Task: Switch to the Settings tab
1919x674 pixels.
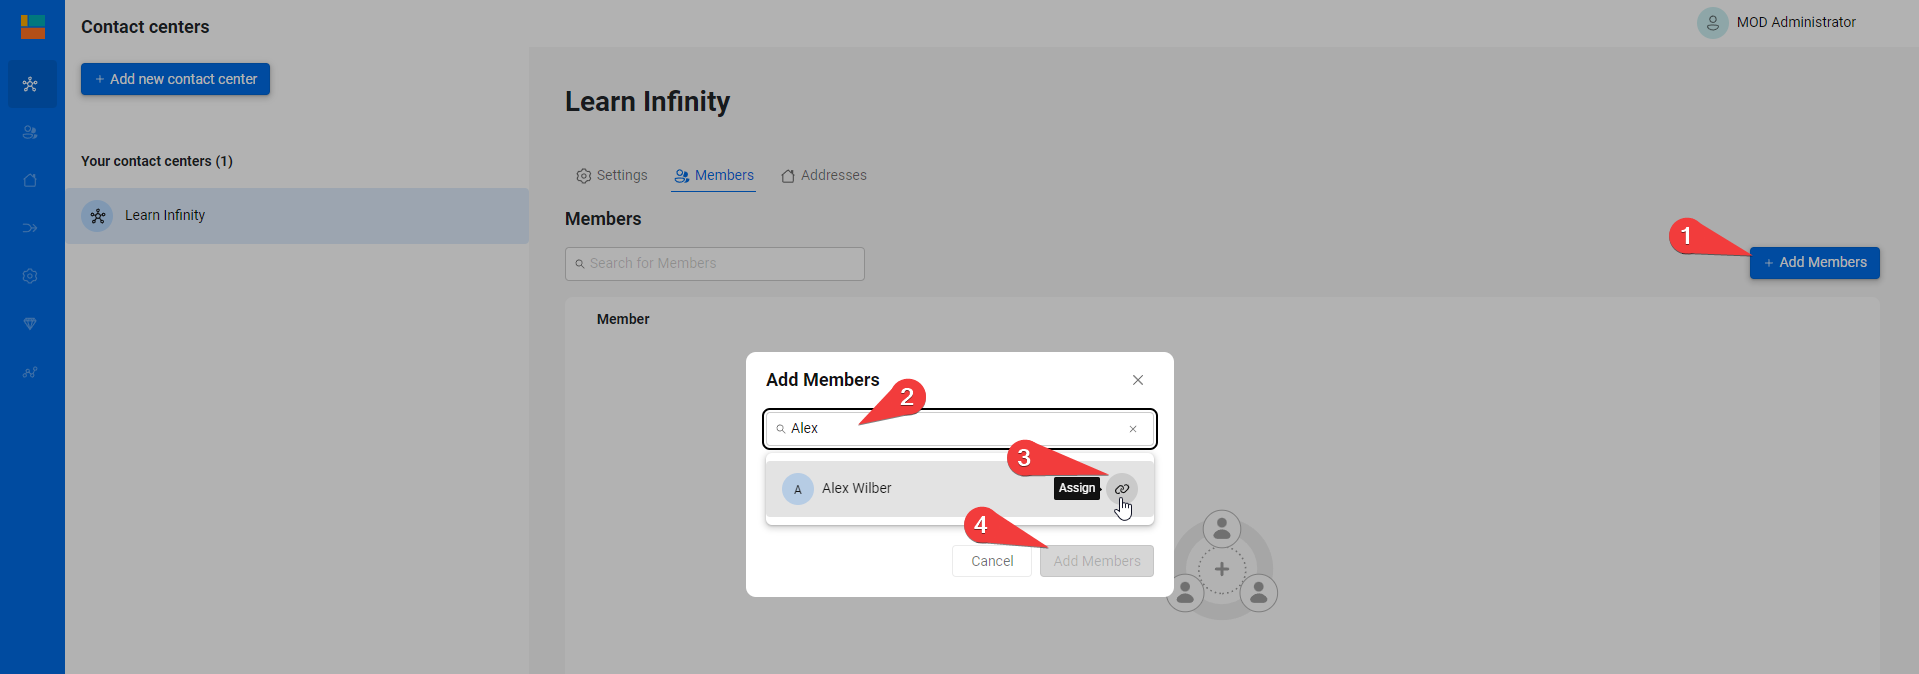Action: (612, 176)
